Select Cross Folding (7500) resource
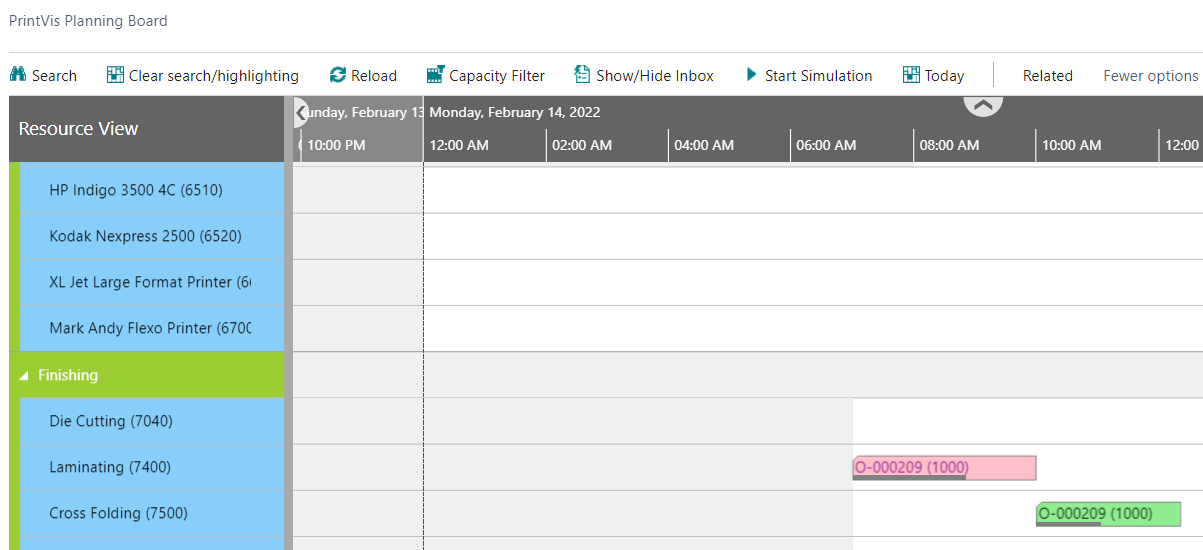The height and width of the screenshot is (550, 1203). pyautogui.click(x=151, y=513)
